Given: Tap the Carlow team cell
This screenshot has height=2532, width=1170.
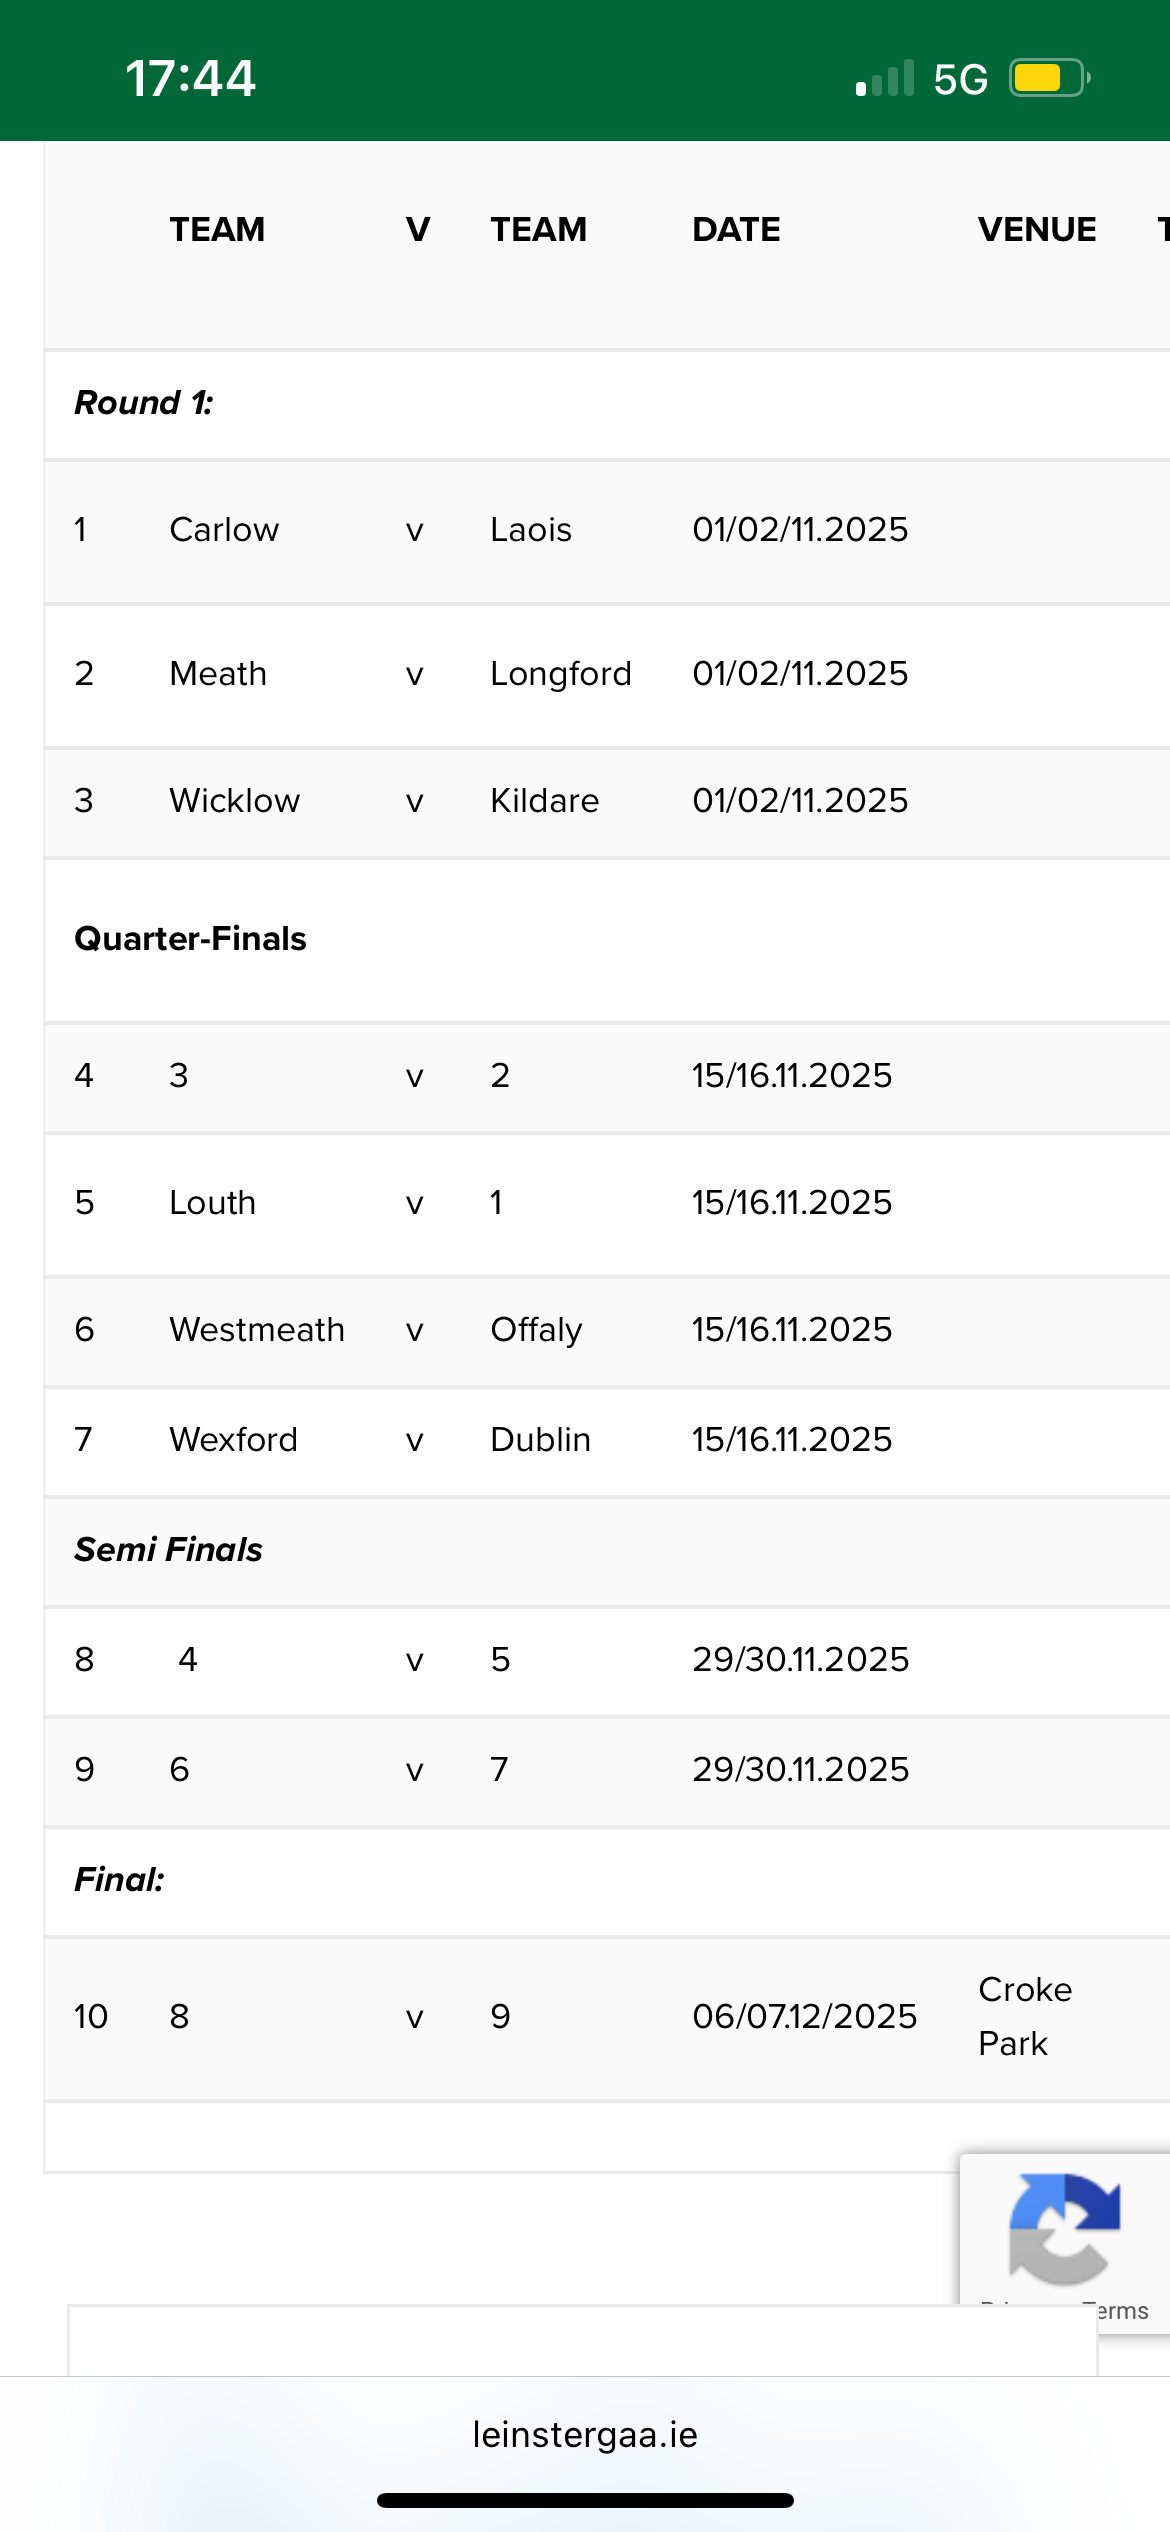Looking at the screenshot, I should point(224,530).
